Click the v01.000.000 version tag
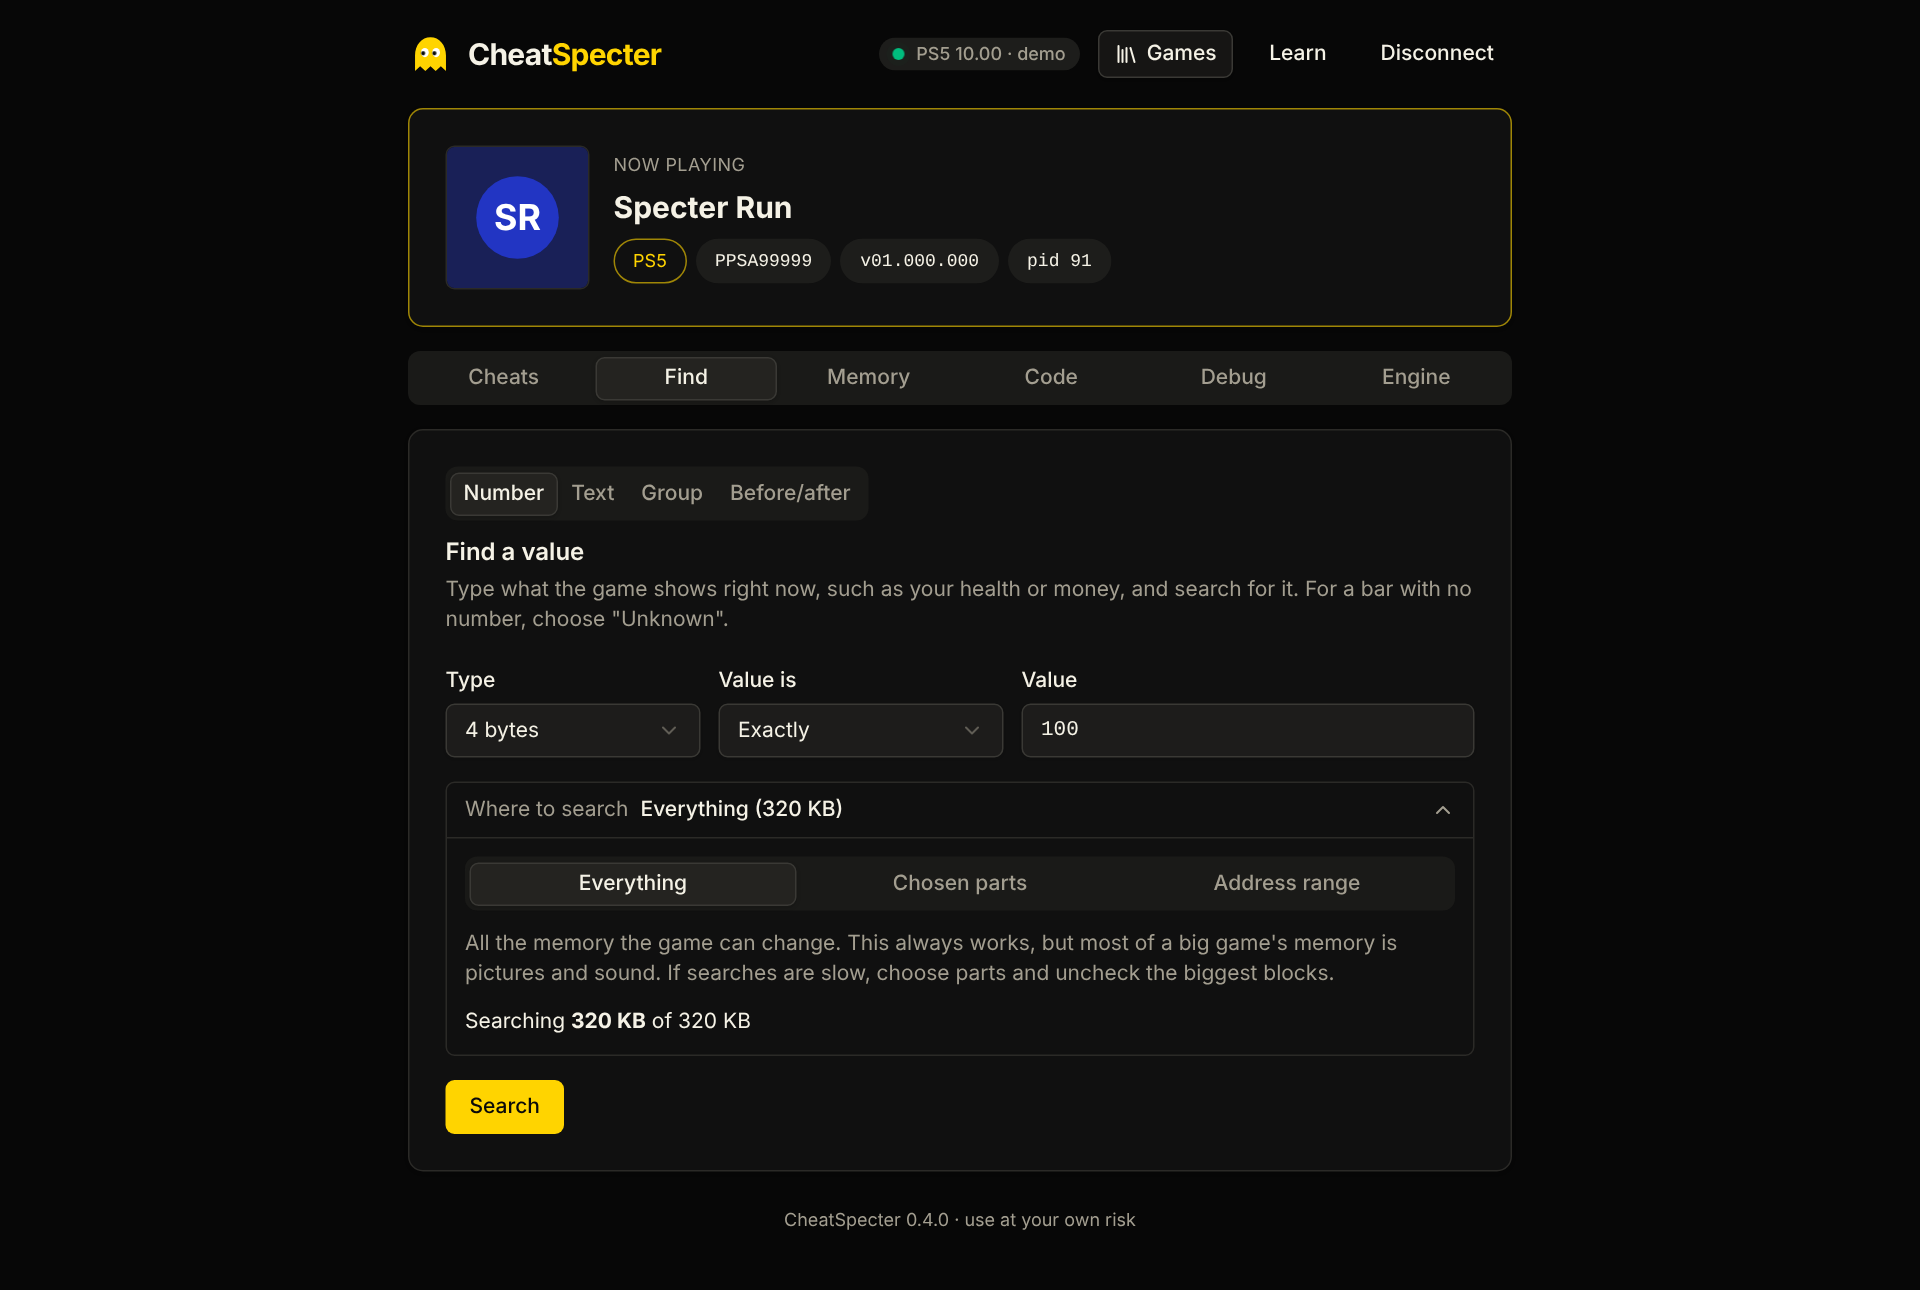This screenshot has width=1920, height=1290. (919, 261)
